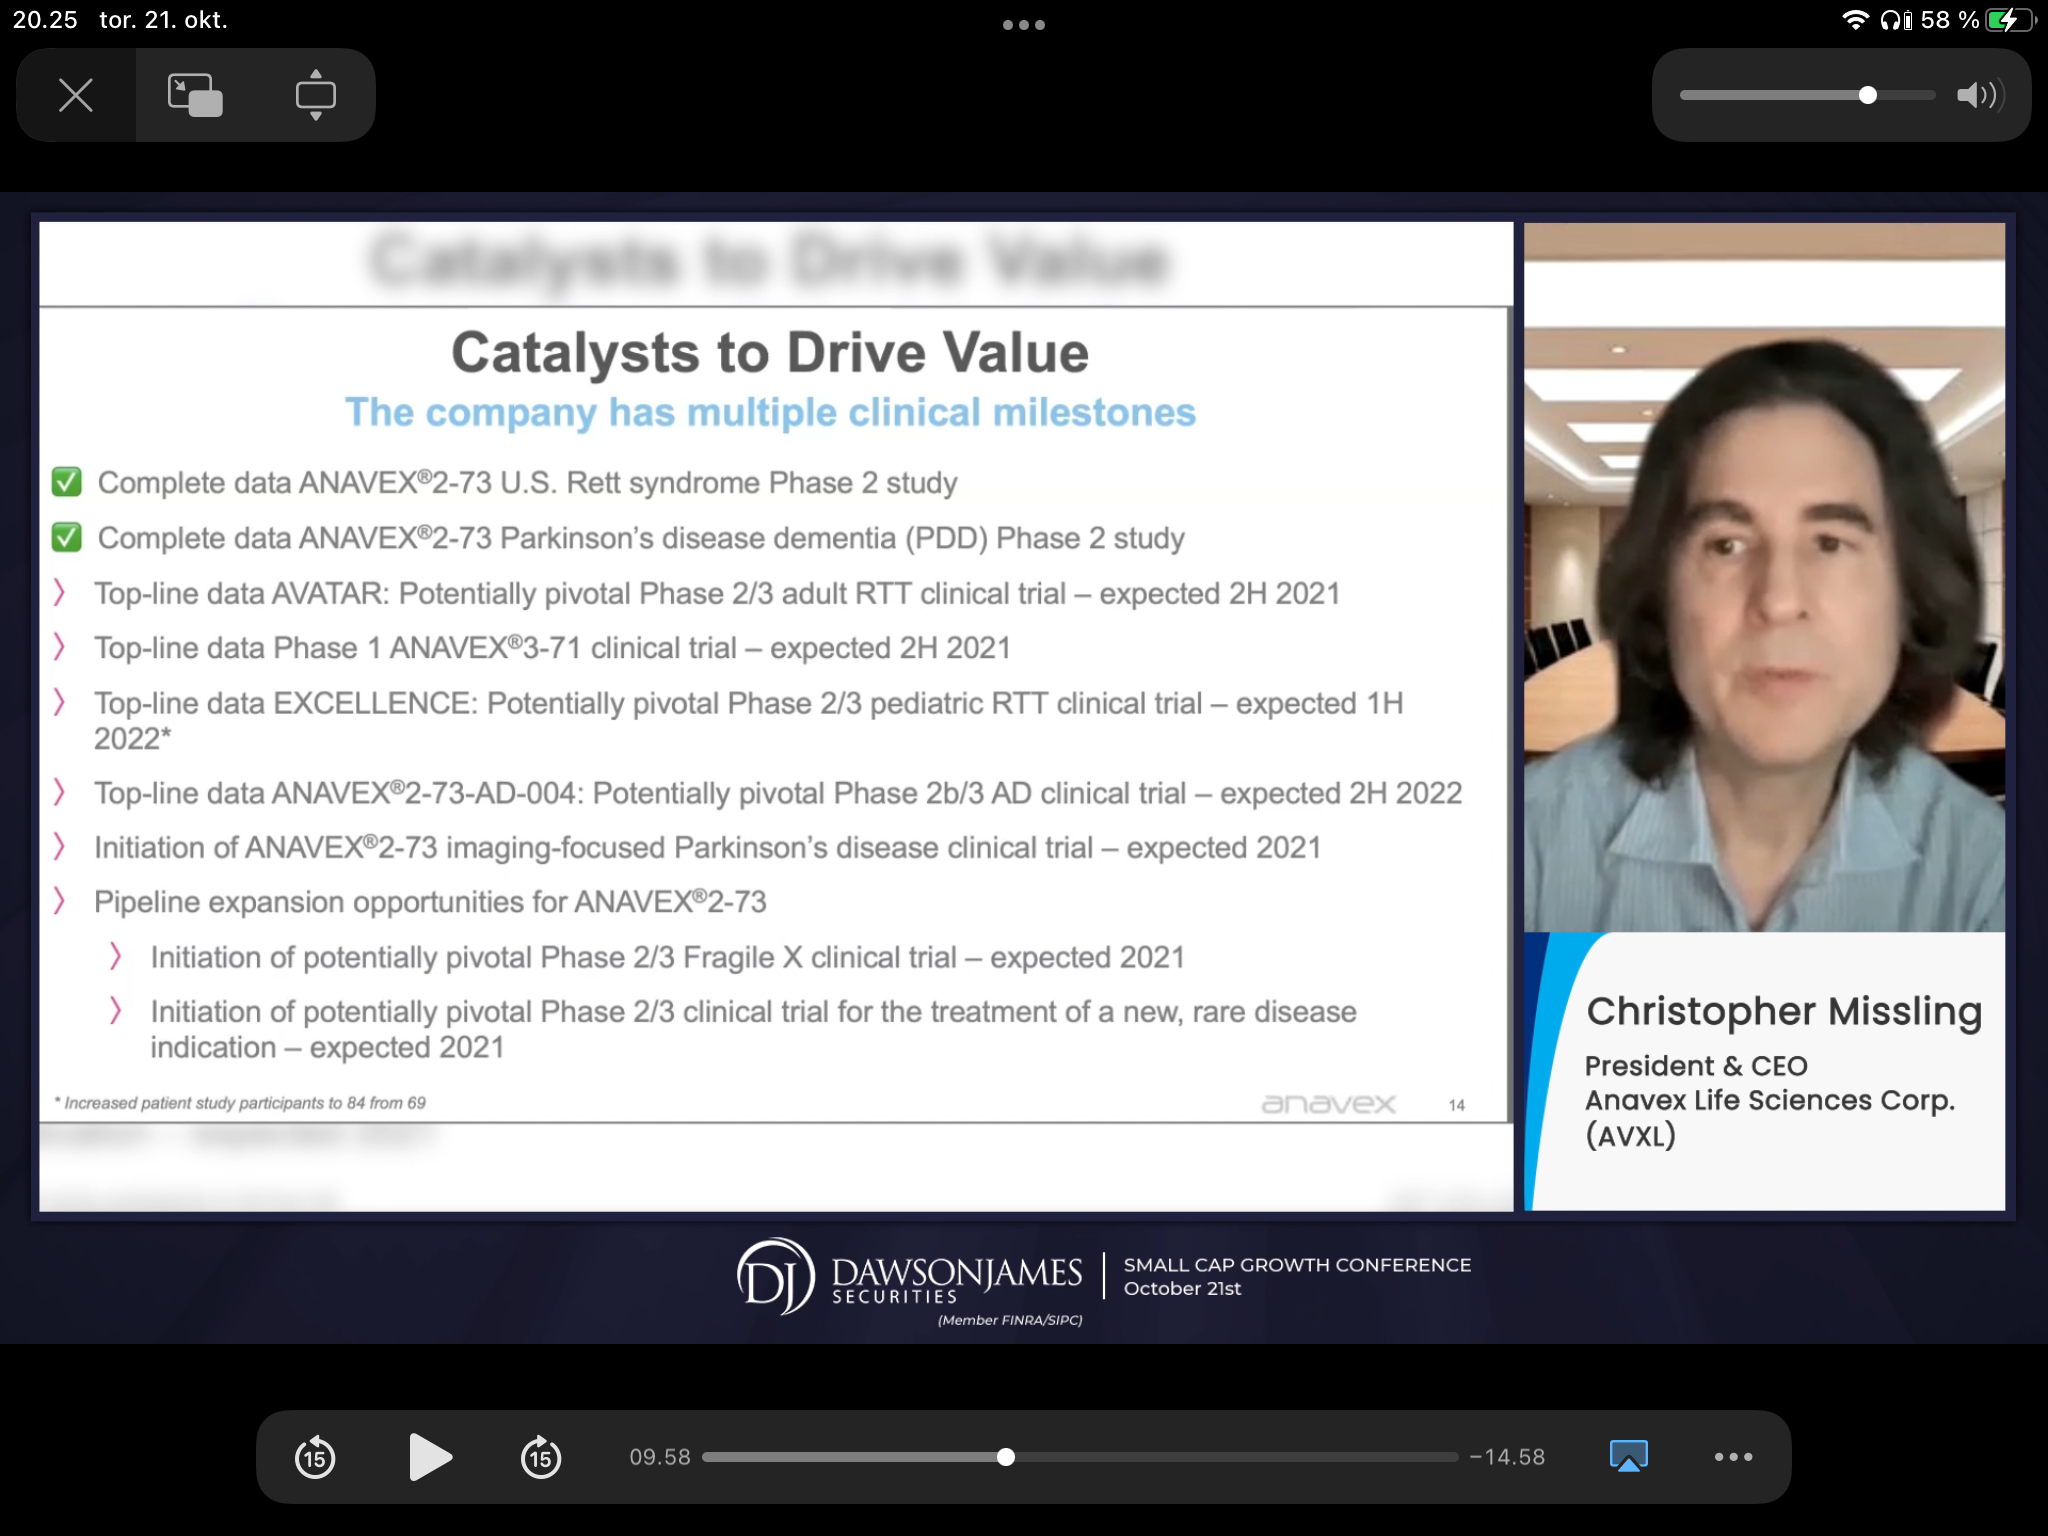Open more playback options menu
The height and width of the screenshot is (1536, 2048).
[x=1733, y=1457]
